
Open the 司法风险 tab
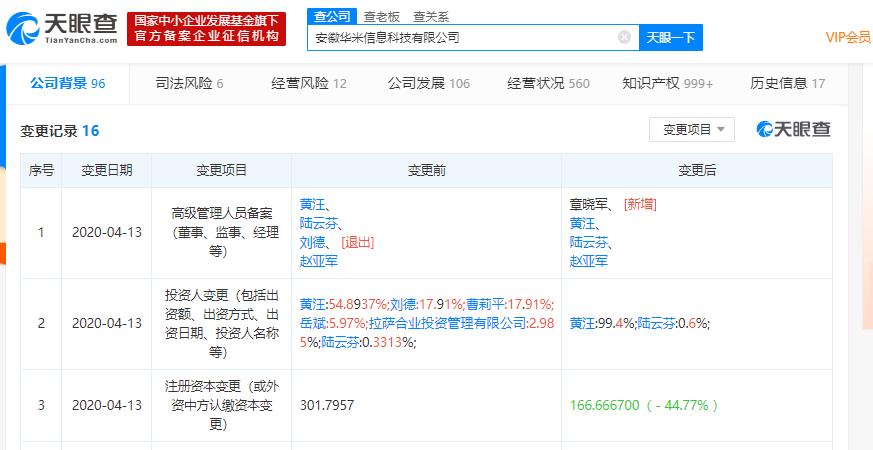point(189,83)
